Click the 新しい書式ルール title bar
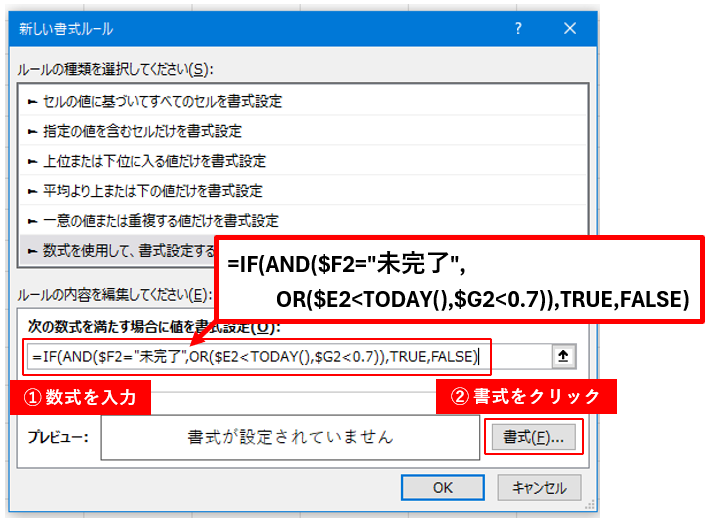The height and width of the screenshot is (522, 714). [250, 30]
